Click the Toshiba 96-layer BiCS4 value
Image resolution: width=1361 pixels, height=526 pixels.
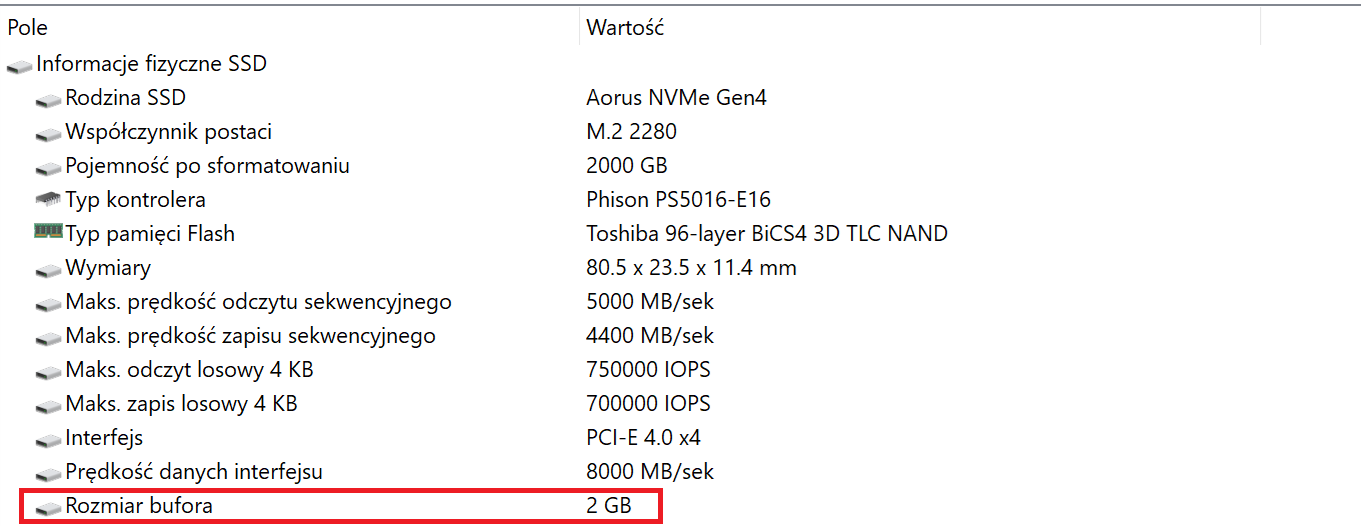click(x=766, y=234)
